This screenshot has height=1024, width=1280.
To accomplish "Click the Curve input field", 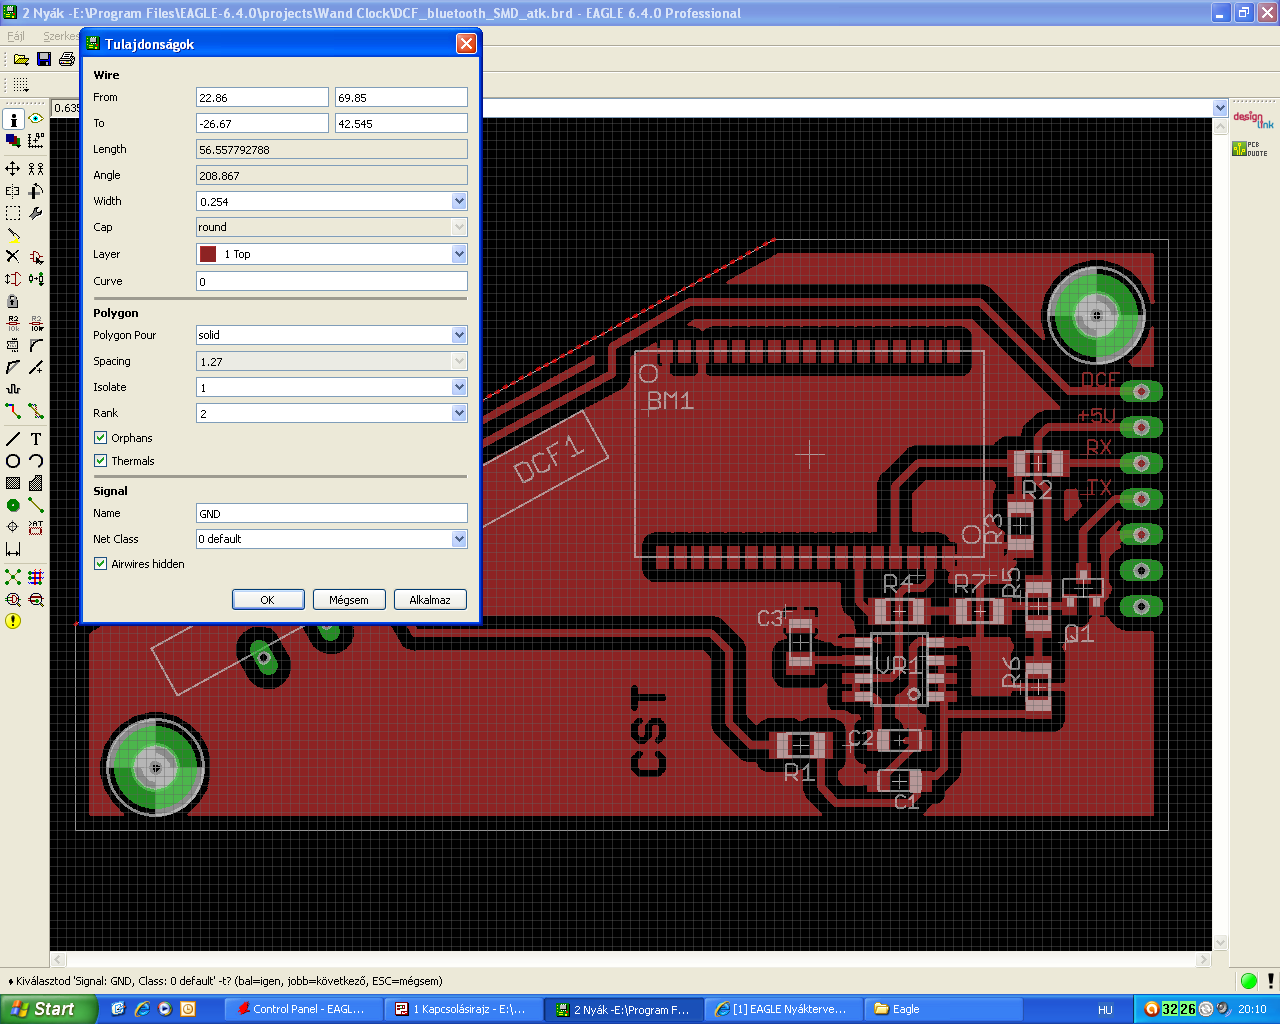I will click(332, 281).
